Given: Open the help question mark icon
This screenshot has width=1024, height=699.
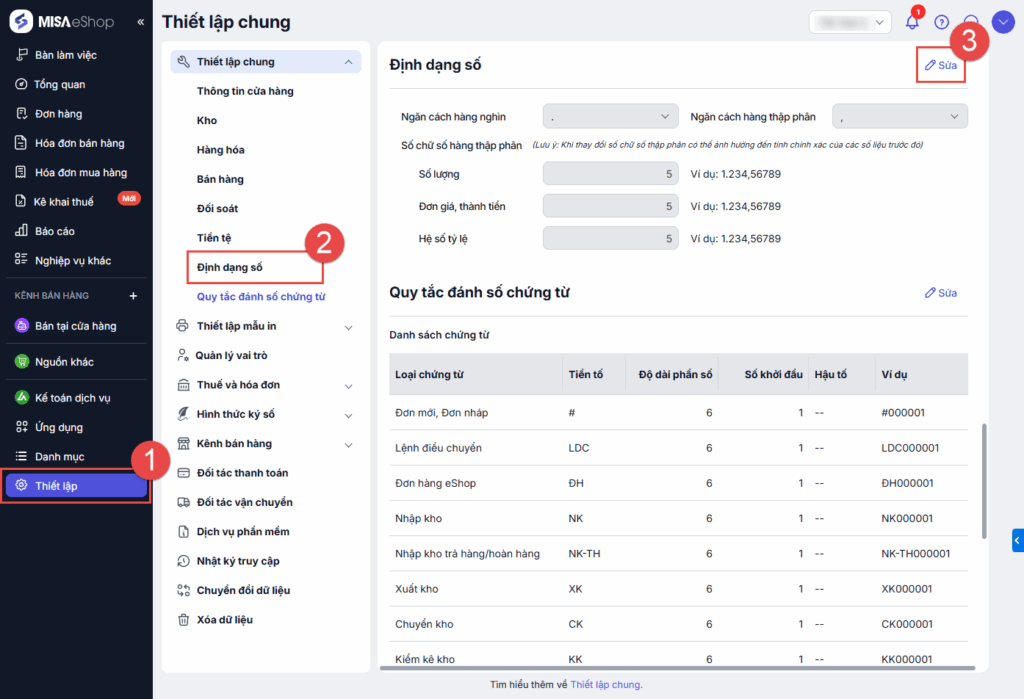Looking at the screenshot, I should (x=941, y=22).
